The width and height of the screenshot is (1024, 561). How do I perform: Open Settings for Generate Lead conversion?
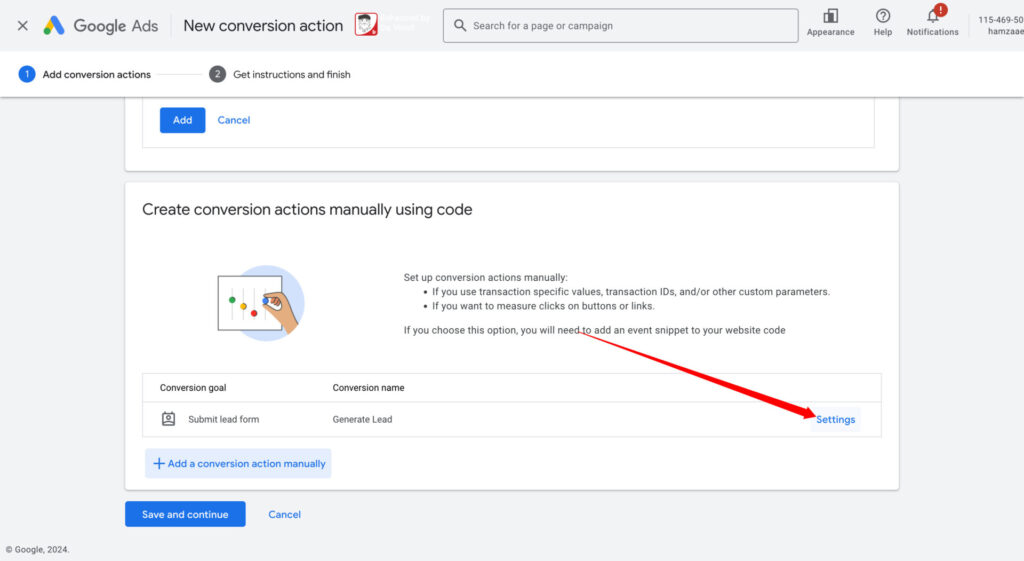pos(835,419)
